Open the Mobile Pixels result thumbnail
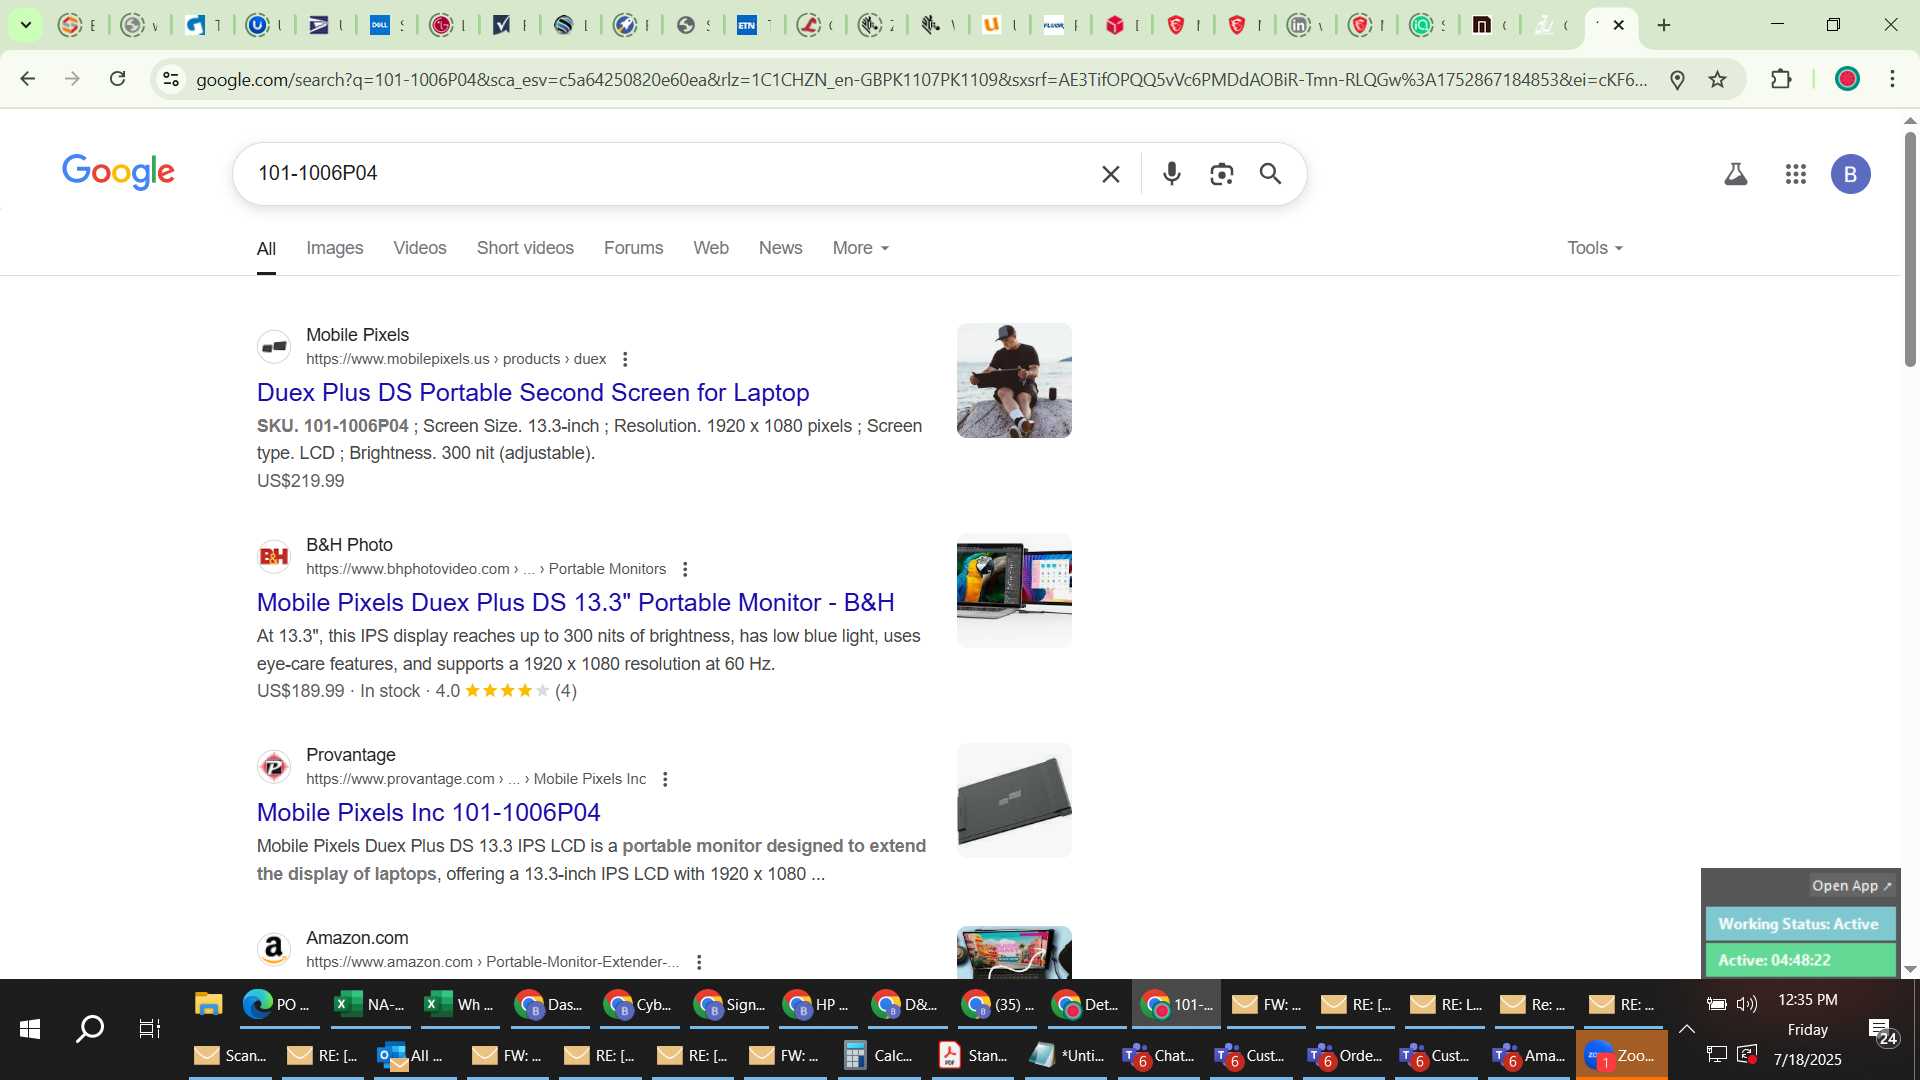Image resolution: width=1920 pixels, height=1080 pixels. coord(1014,380)
